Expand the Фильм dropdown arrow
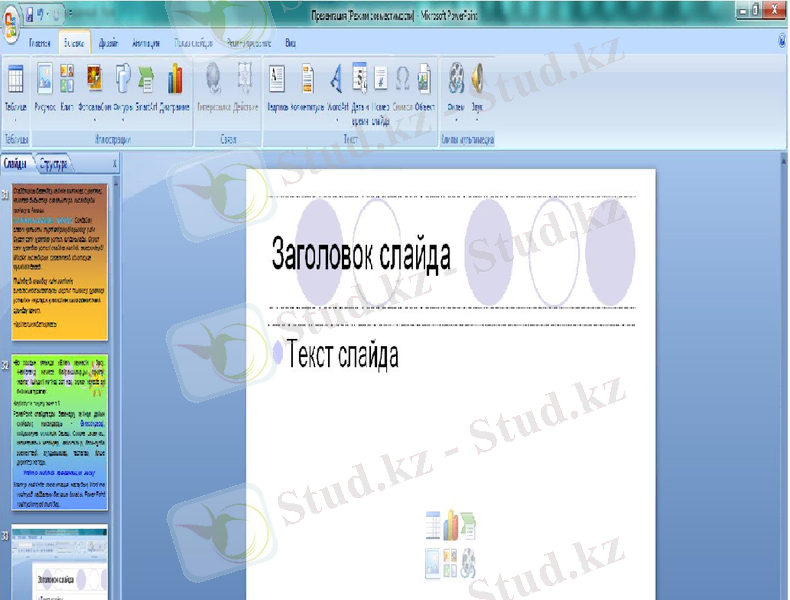The image size is (790, 600). point(456,120)
